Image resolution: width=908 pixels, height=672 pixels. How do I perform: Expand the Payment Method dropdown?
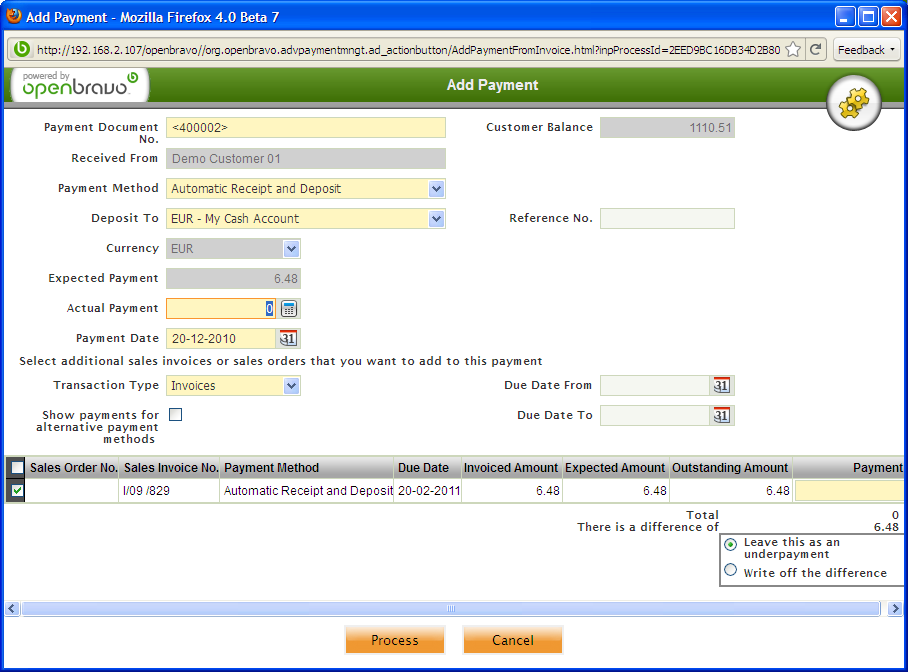[435, 189]
